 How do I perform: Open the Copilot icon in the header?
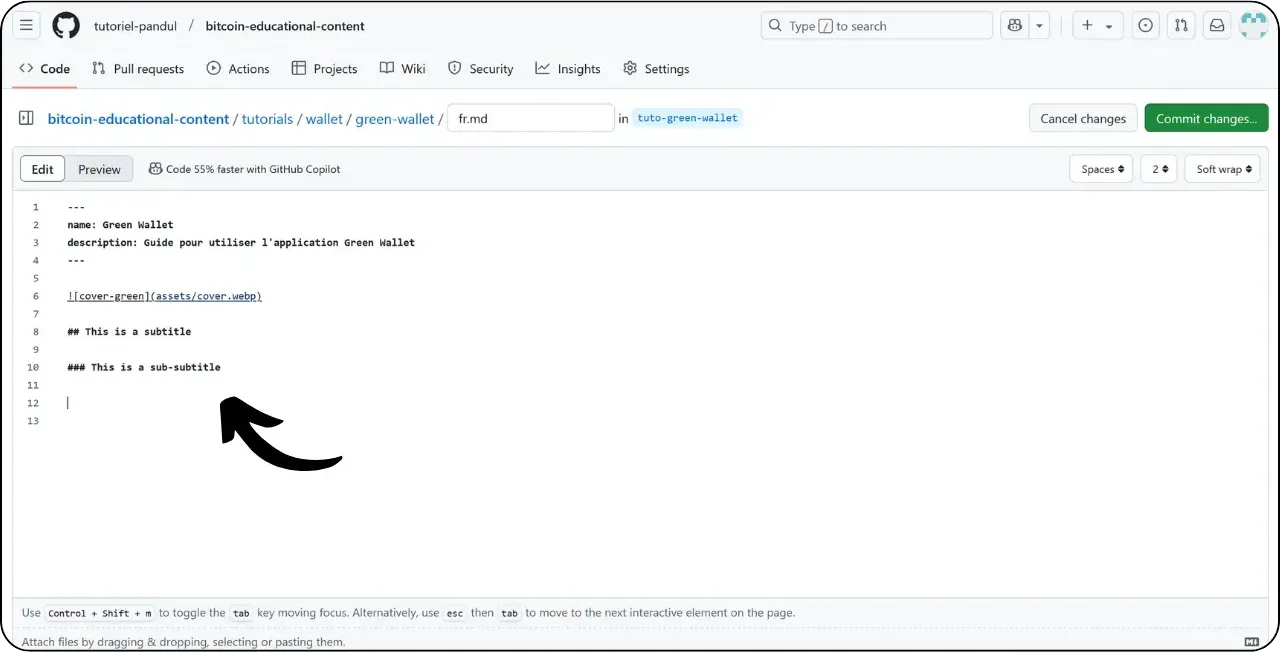pos(1014,25)
